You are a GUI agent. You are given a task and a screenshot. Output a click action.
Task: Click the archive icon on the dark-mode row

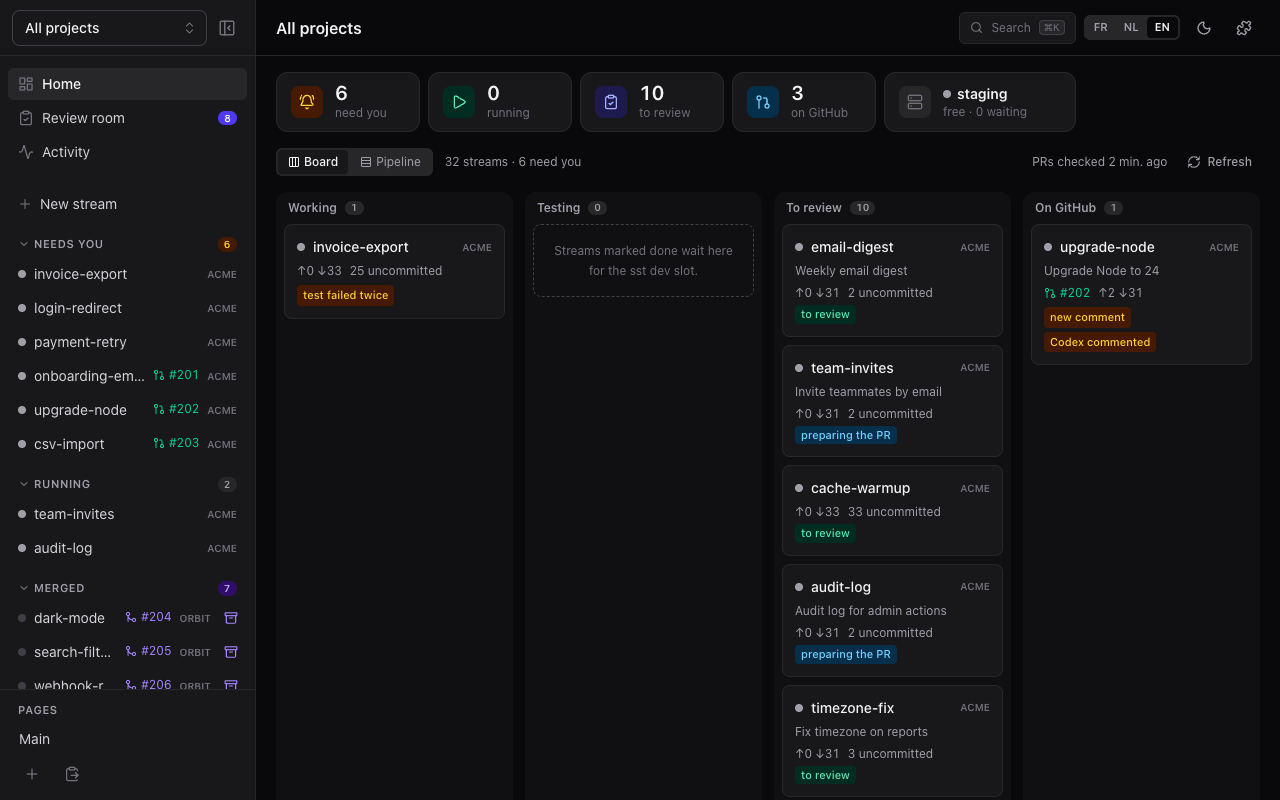[230, 618]
